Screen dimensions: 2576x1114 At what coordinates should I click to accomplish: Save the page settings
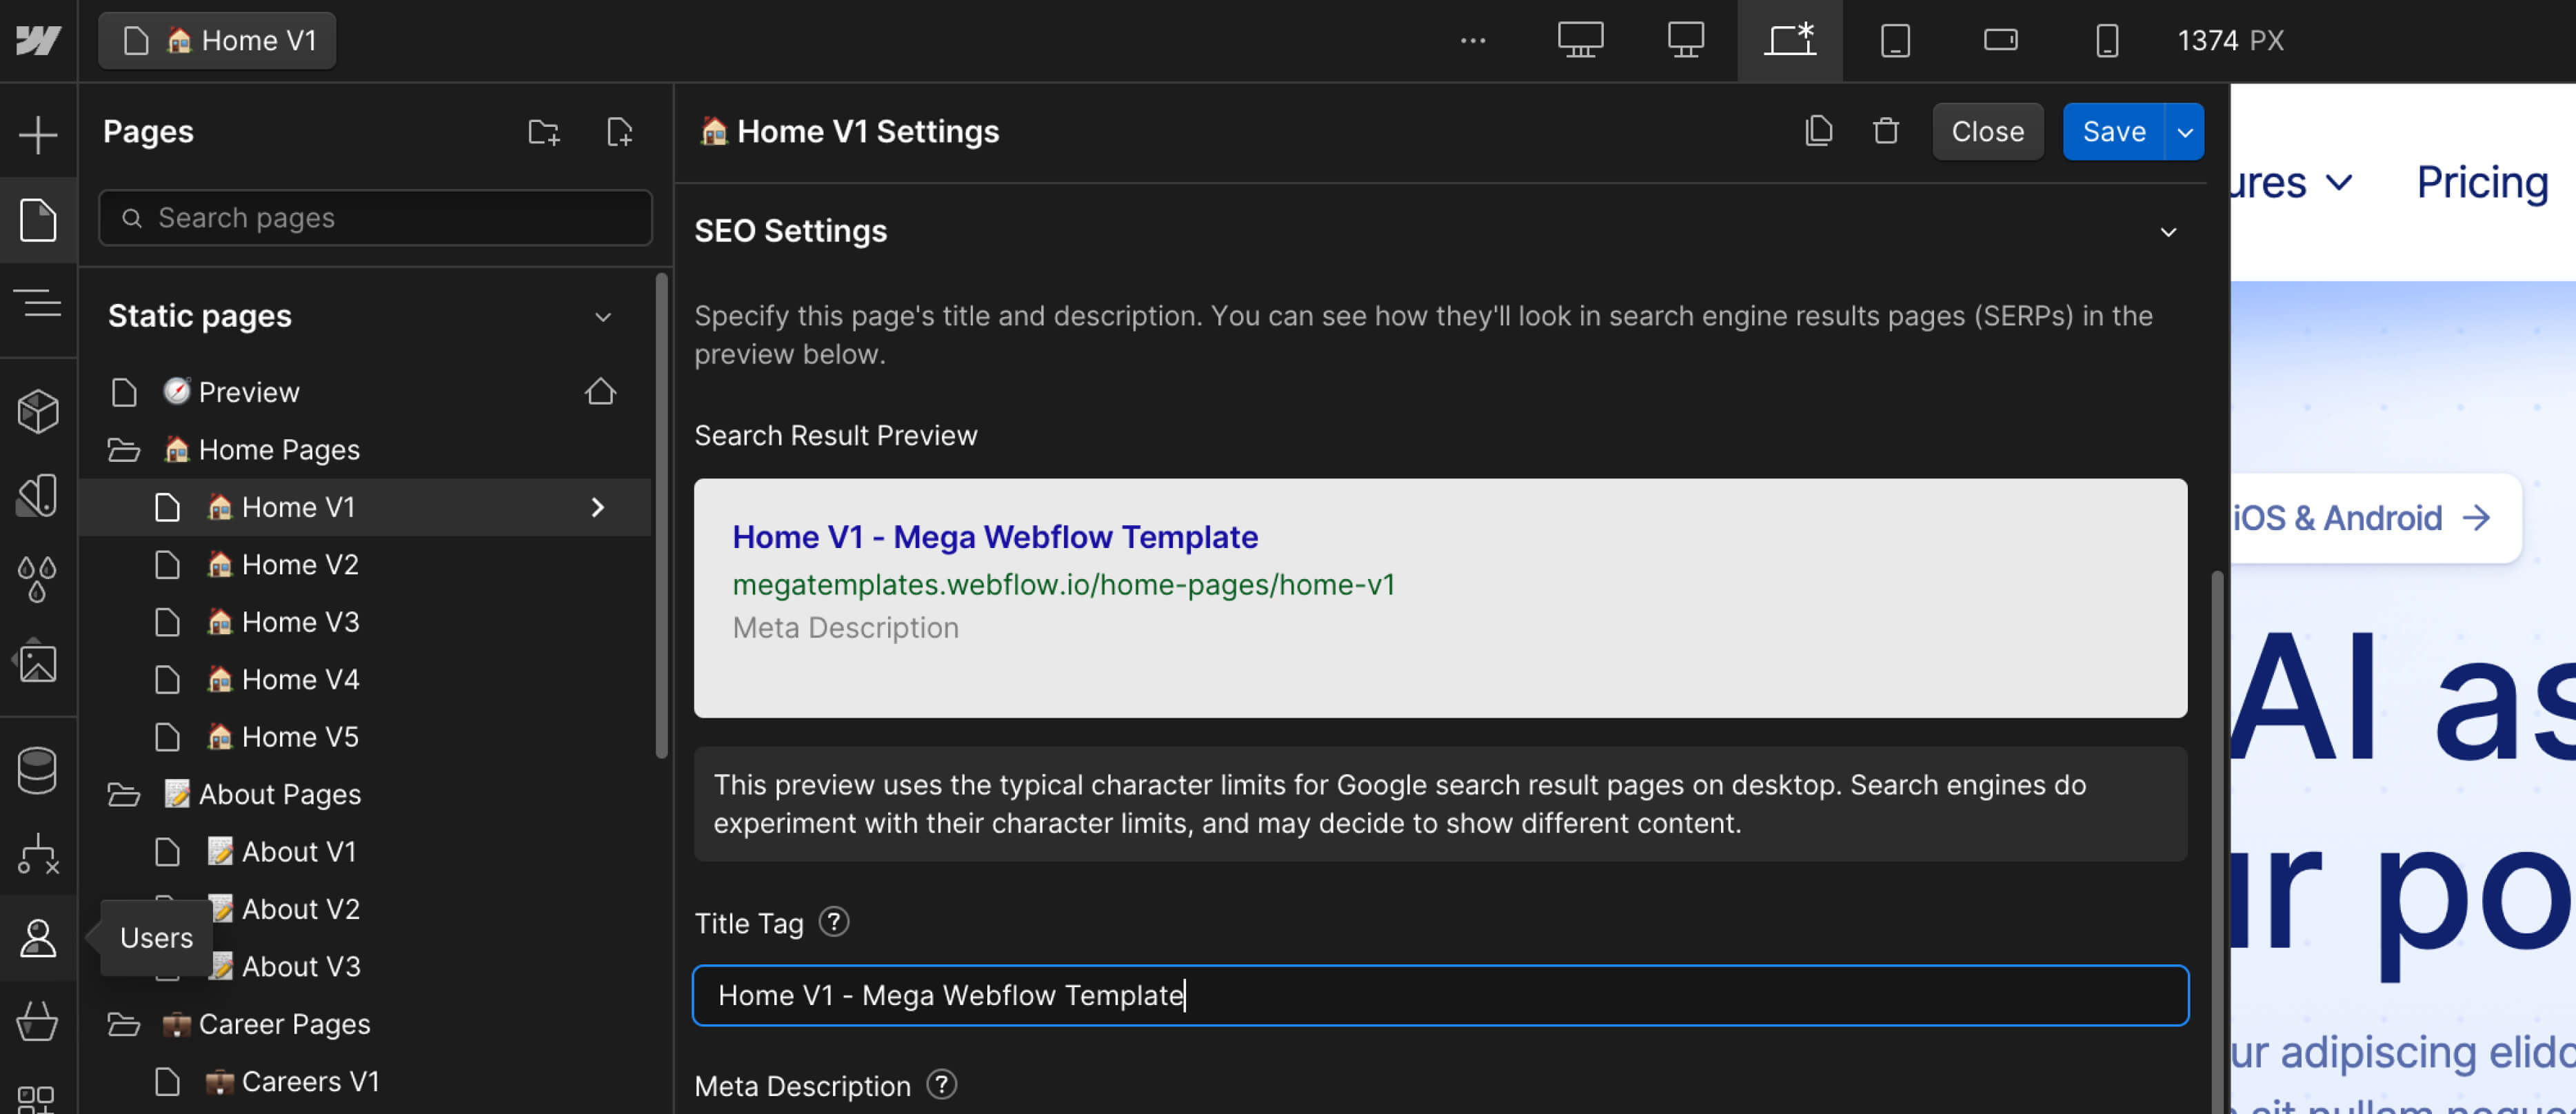click(2114, 131)
